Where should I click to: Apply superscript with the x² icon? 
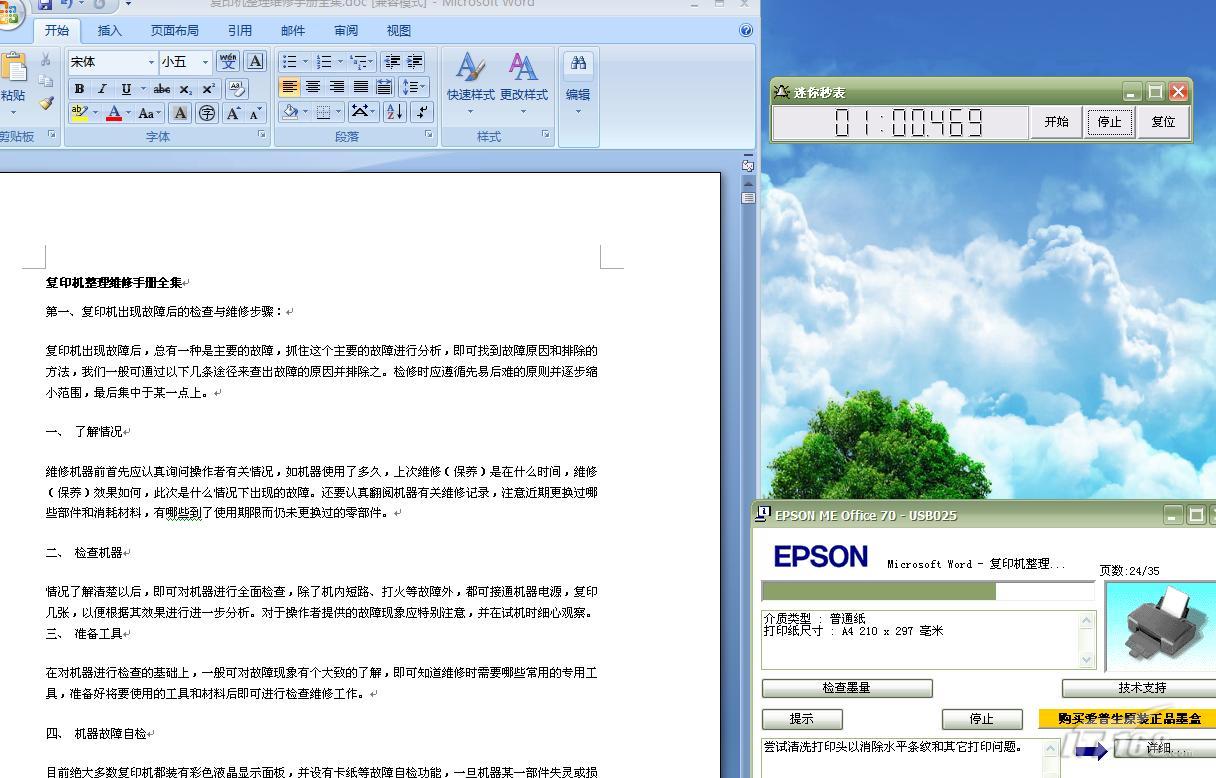tap(208, 89)
